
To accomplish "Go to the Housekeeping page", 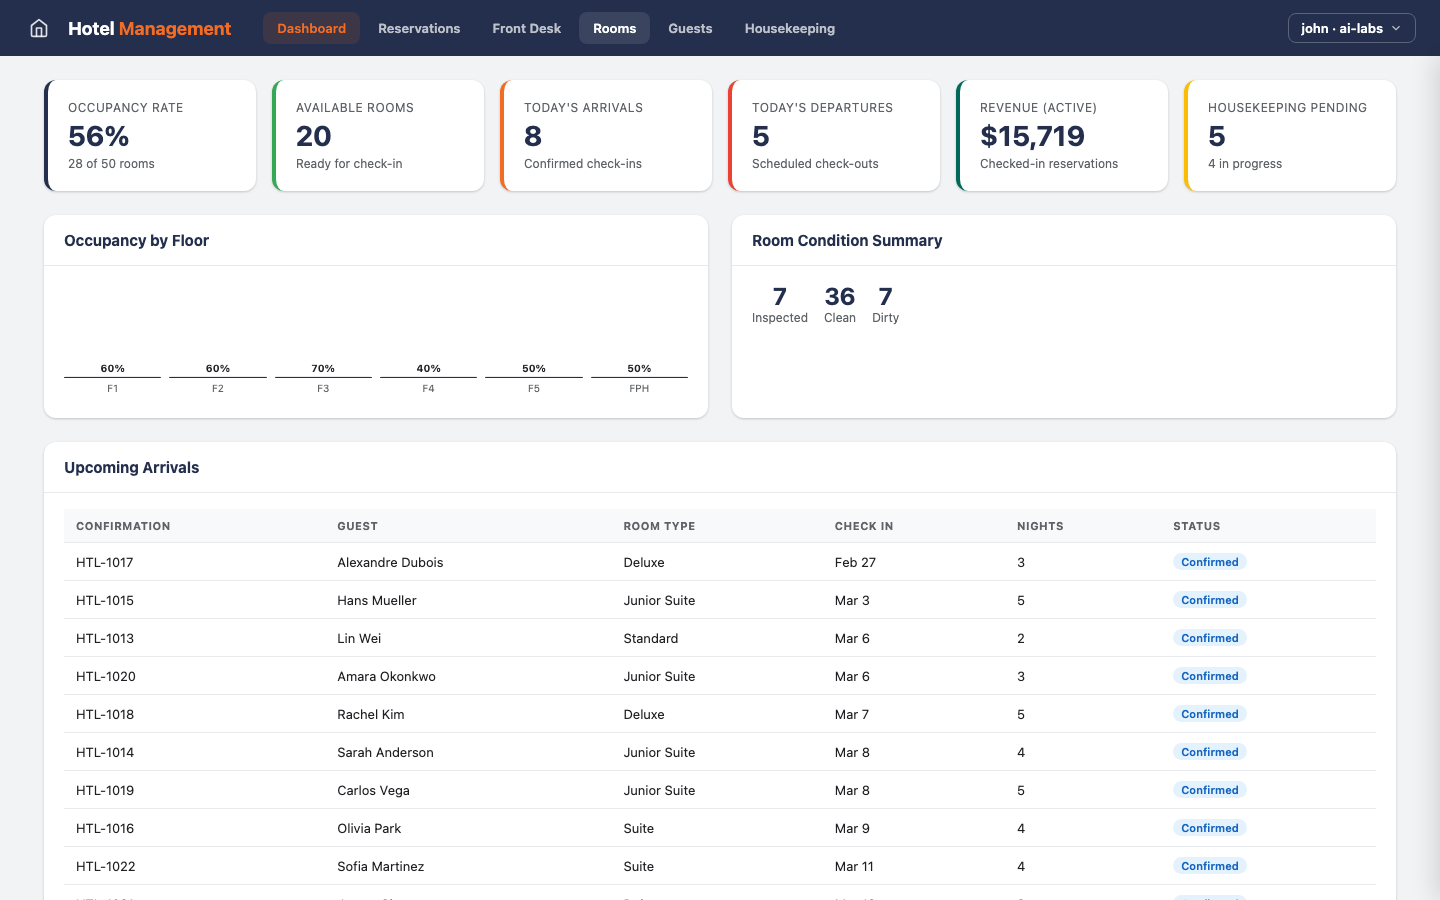I will [789, 28].
